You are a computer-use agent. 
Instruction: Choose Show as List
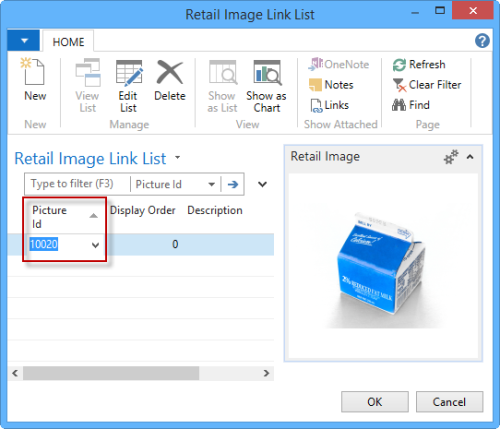coord(222,86)
